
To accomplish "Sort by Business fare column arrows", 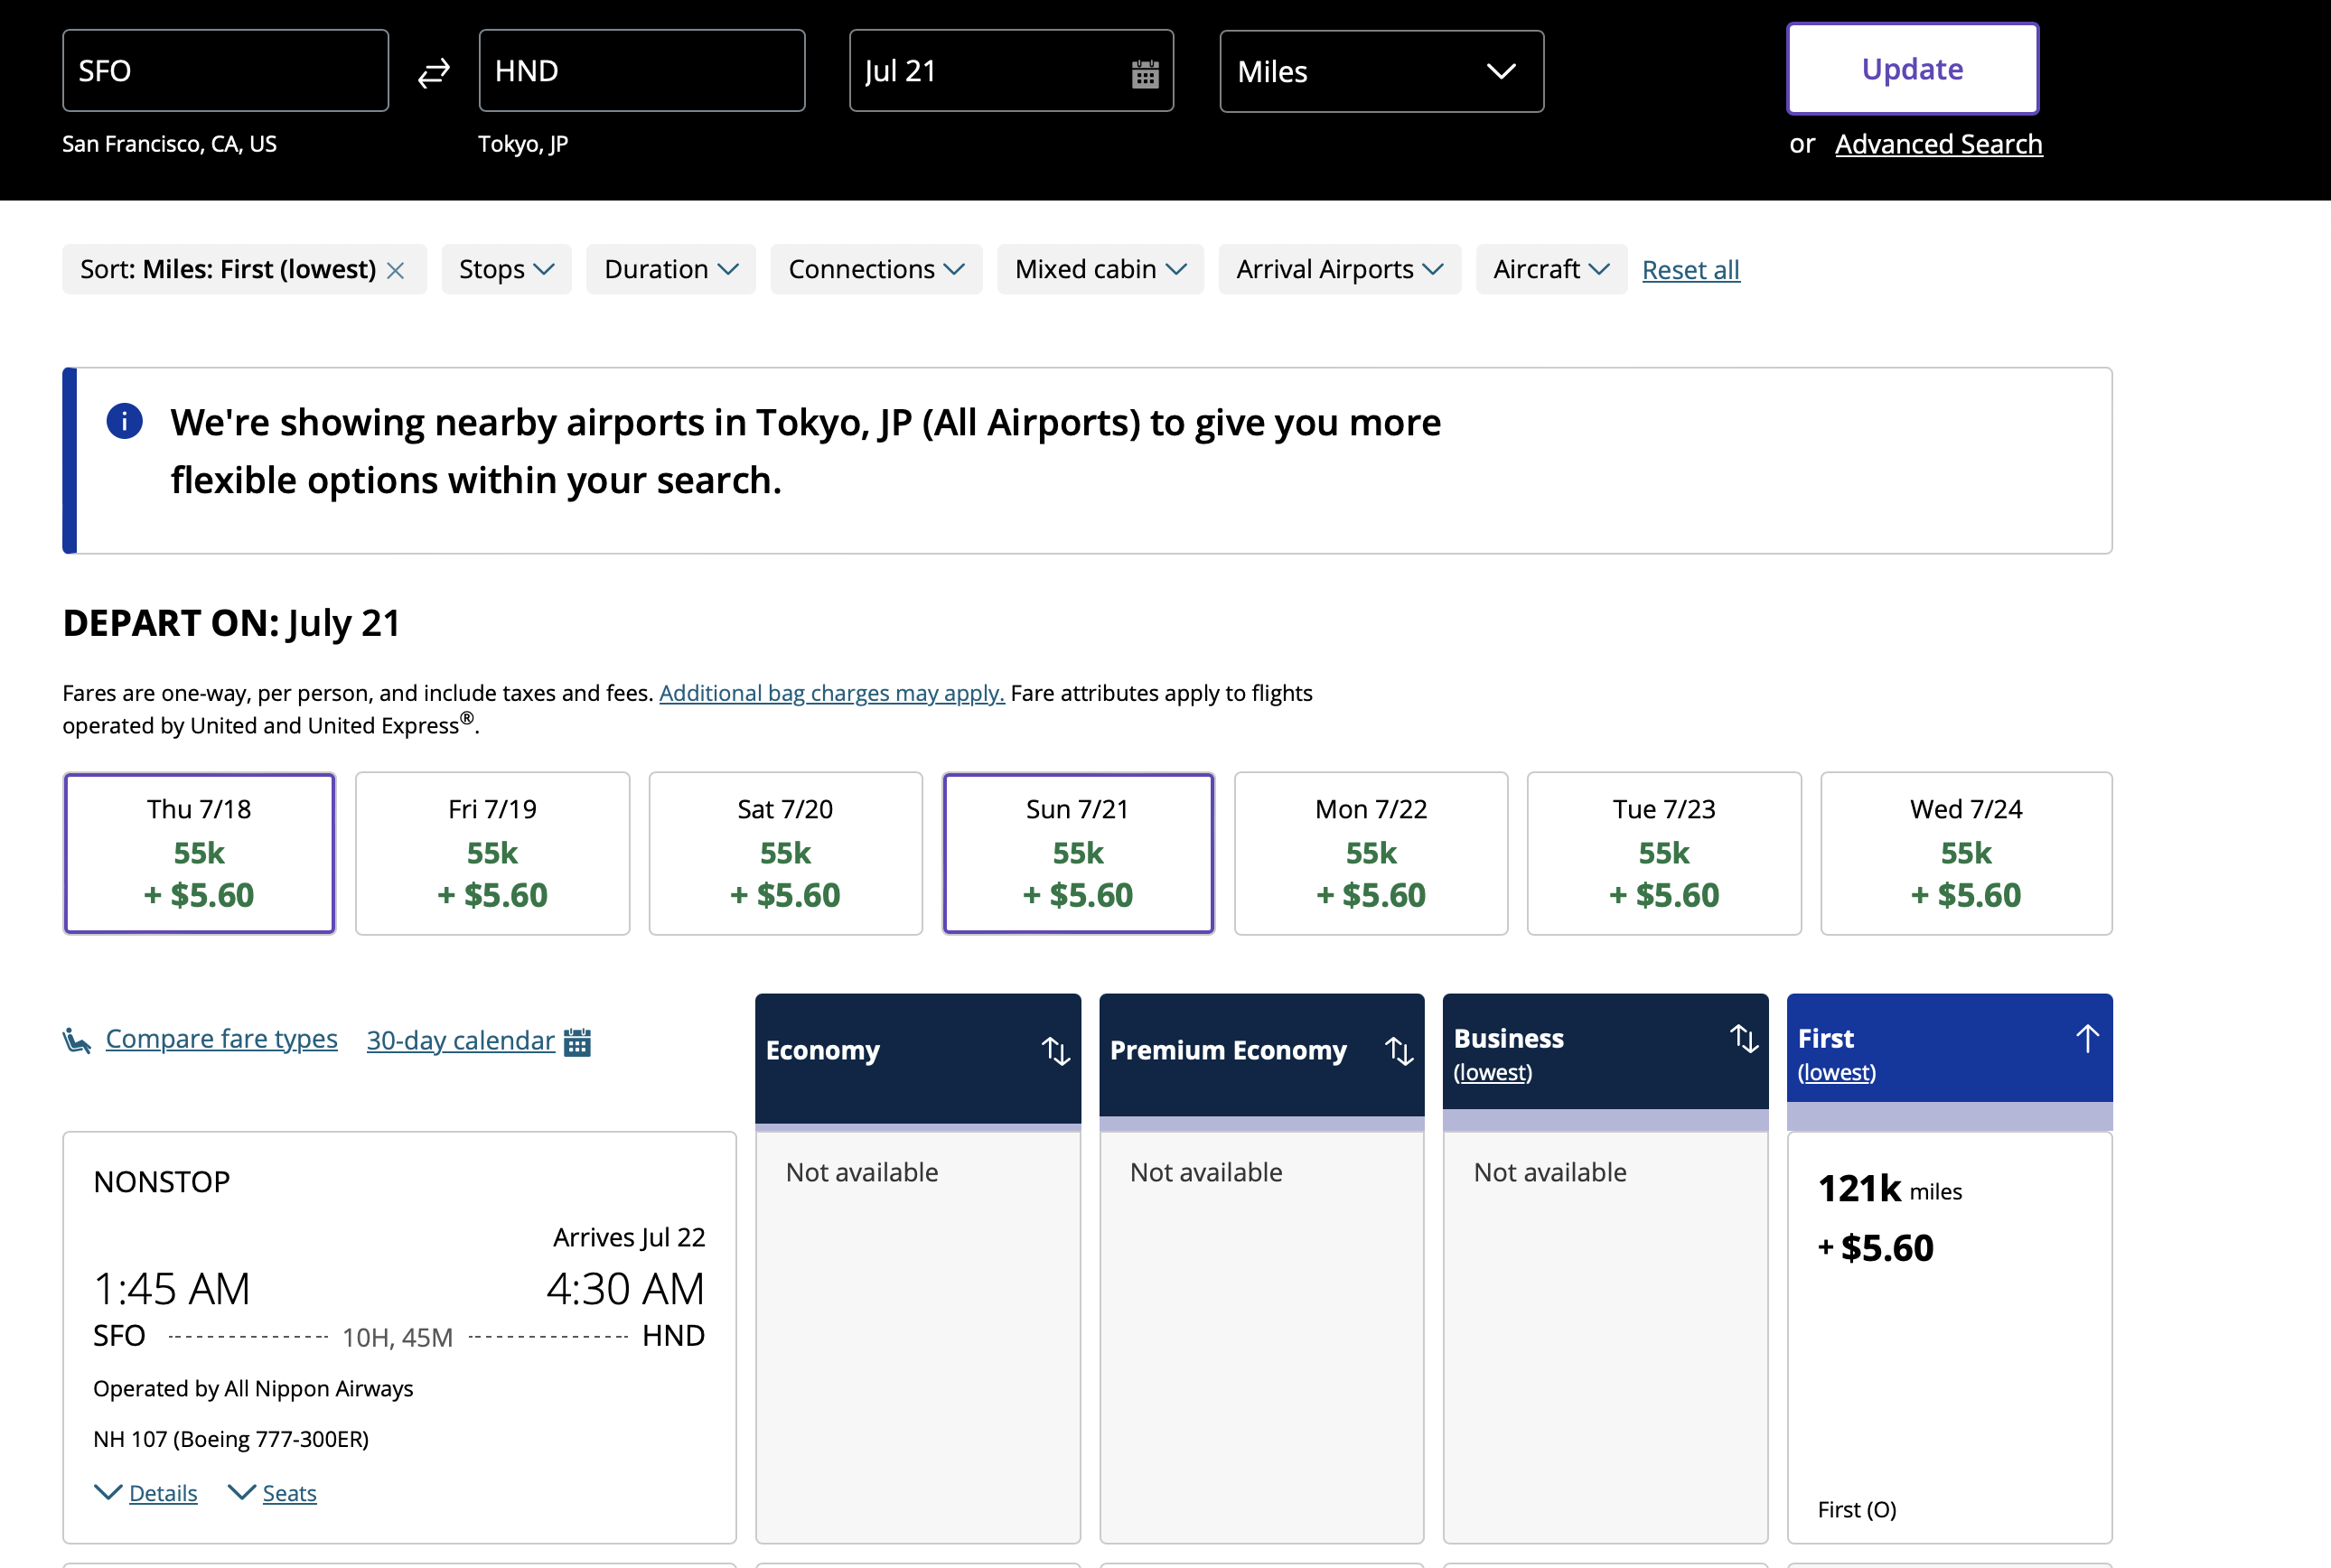I will (1744, 1038).
